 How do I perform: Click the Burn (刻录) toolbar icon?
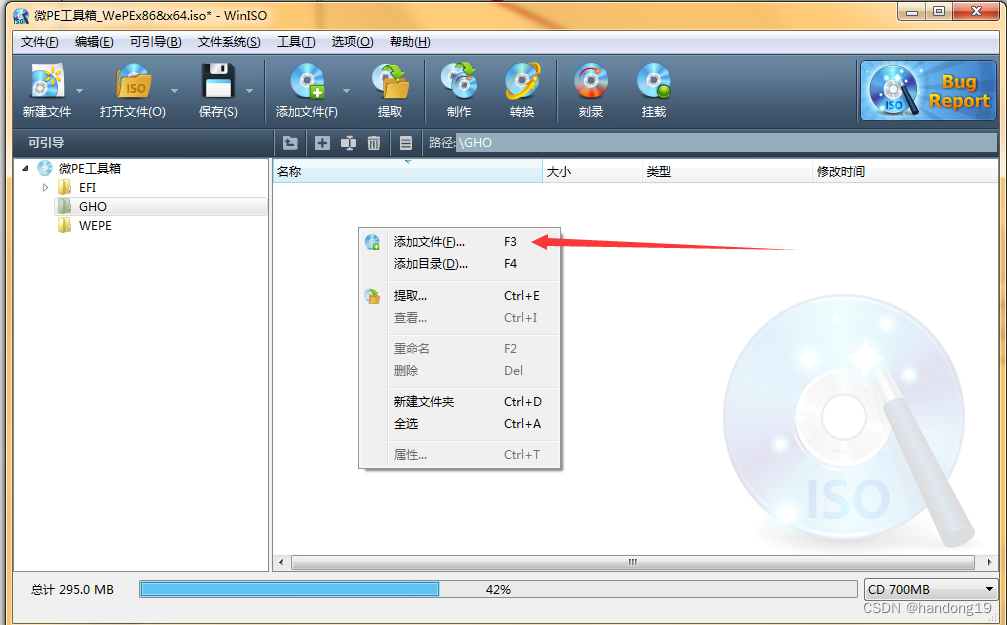click(591, 82)
